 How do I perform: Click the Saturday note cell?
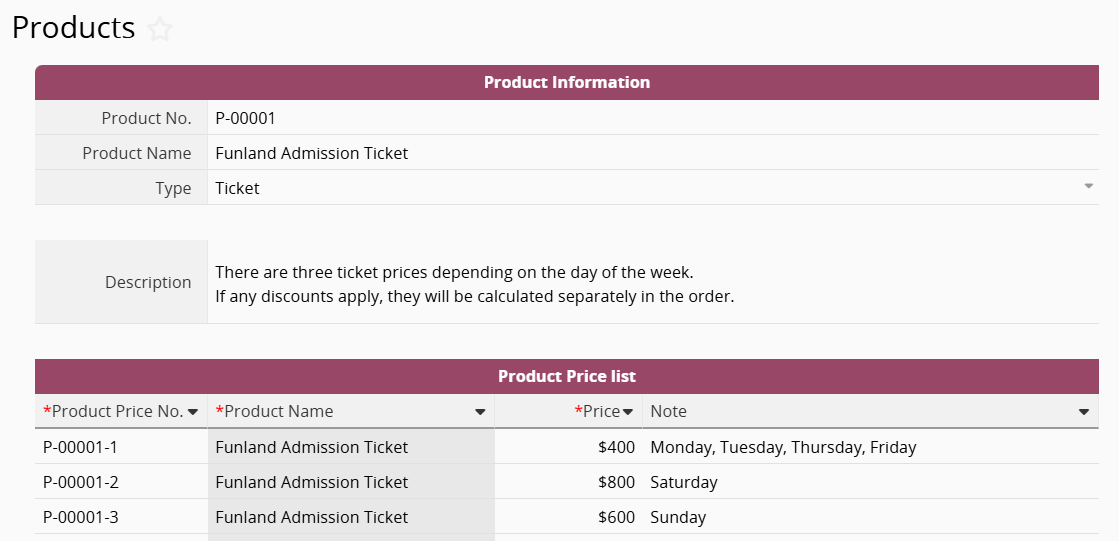click(684, 482)
